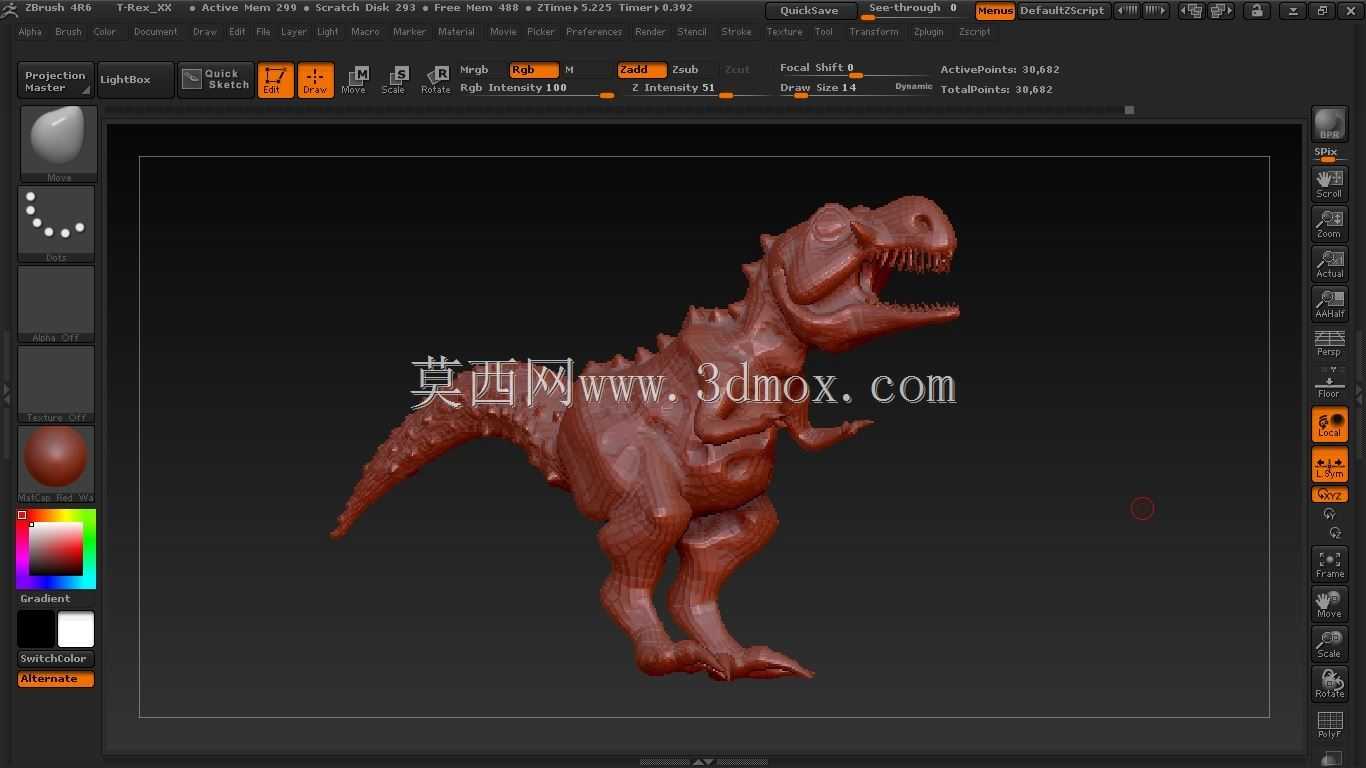
Task: Pick a hue in the color picker
Action: coord(56,548)
